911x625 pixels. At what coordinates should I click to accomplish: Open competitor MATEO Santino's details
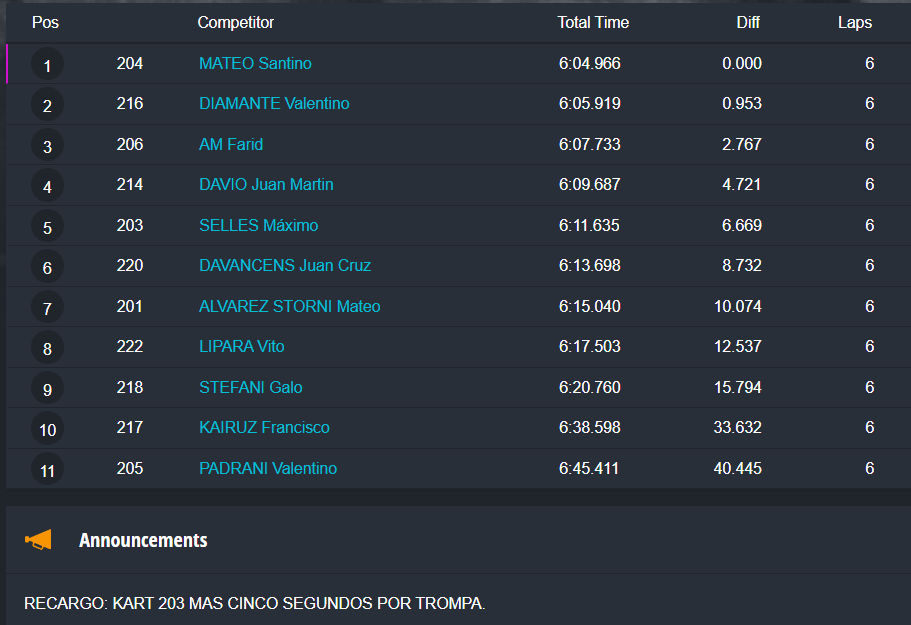(255, 64)
